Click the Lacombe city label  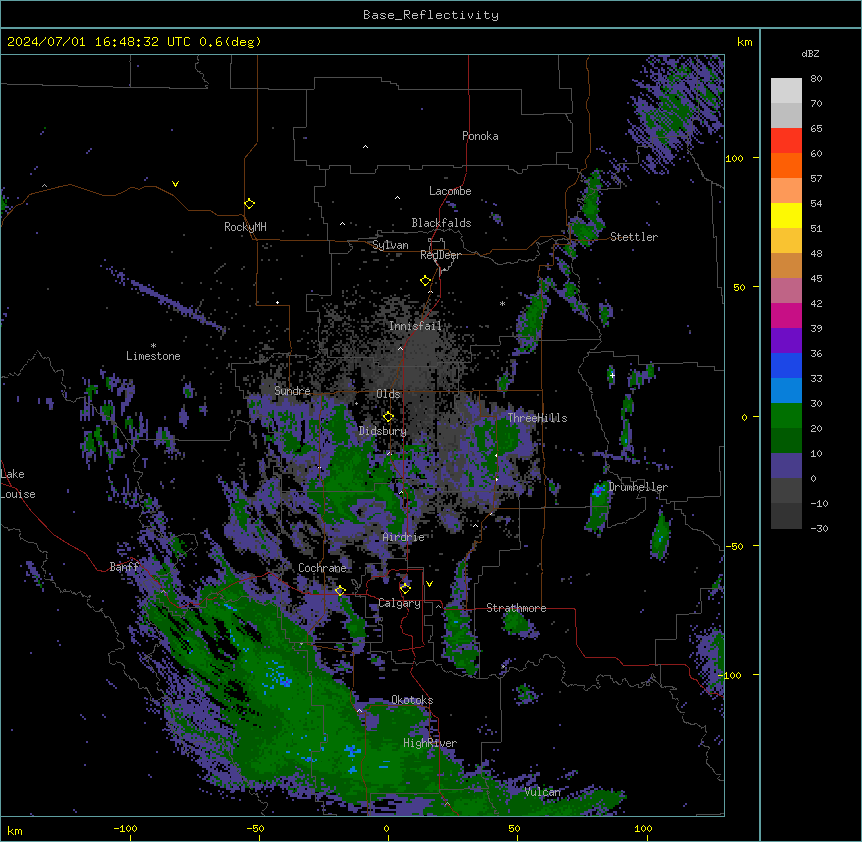[450, 191]
